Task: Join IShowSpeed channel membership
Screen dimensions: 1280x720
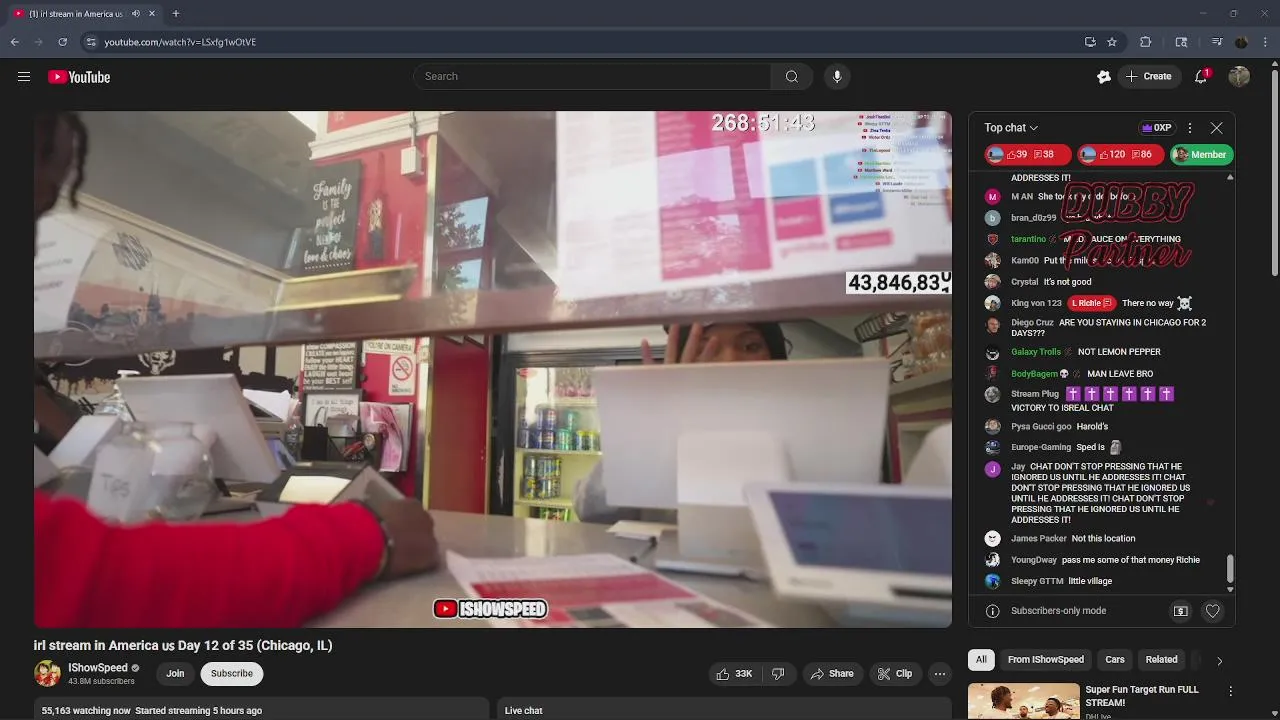Action: coord(175,674)
